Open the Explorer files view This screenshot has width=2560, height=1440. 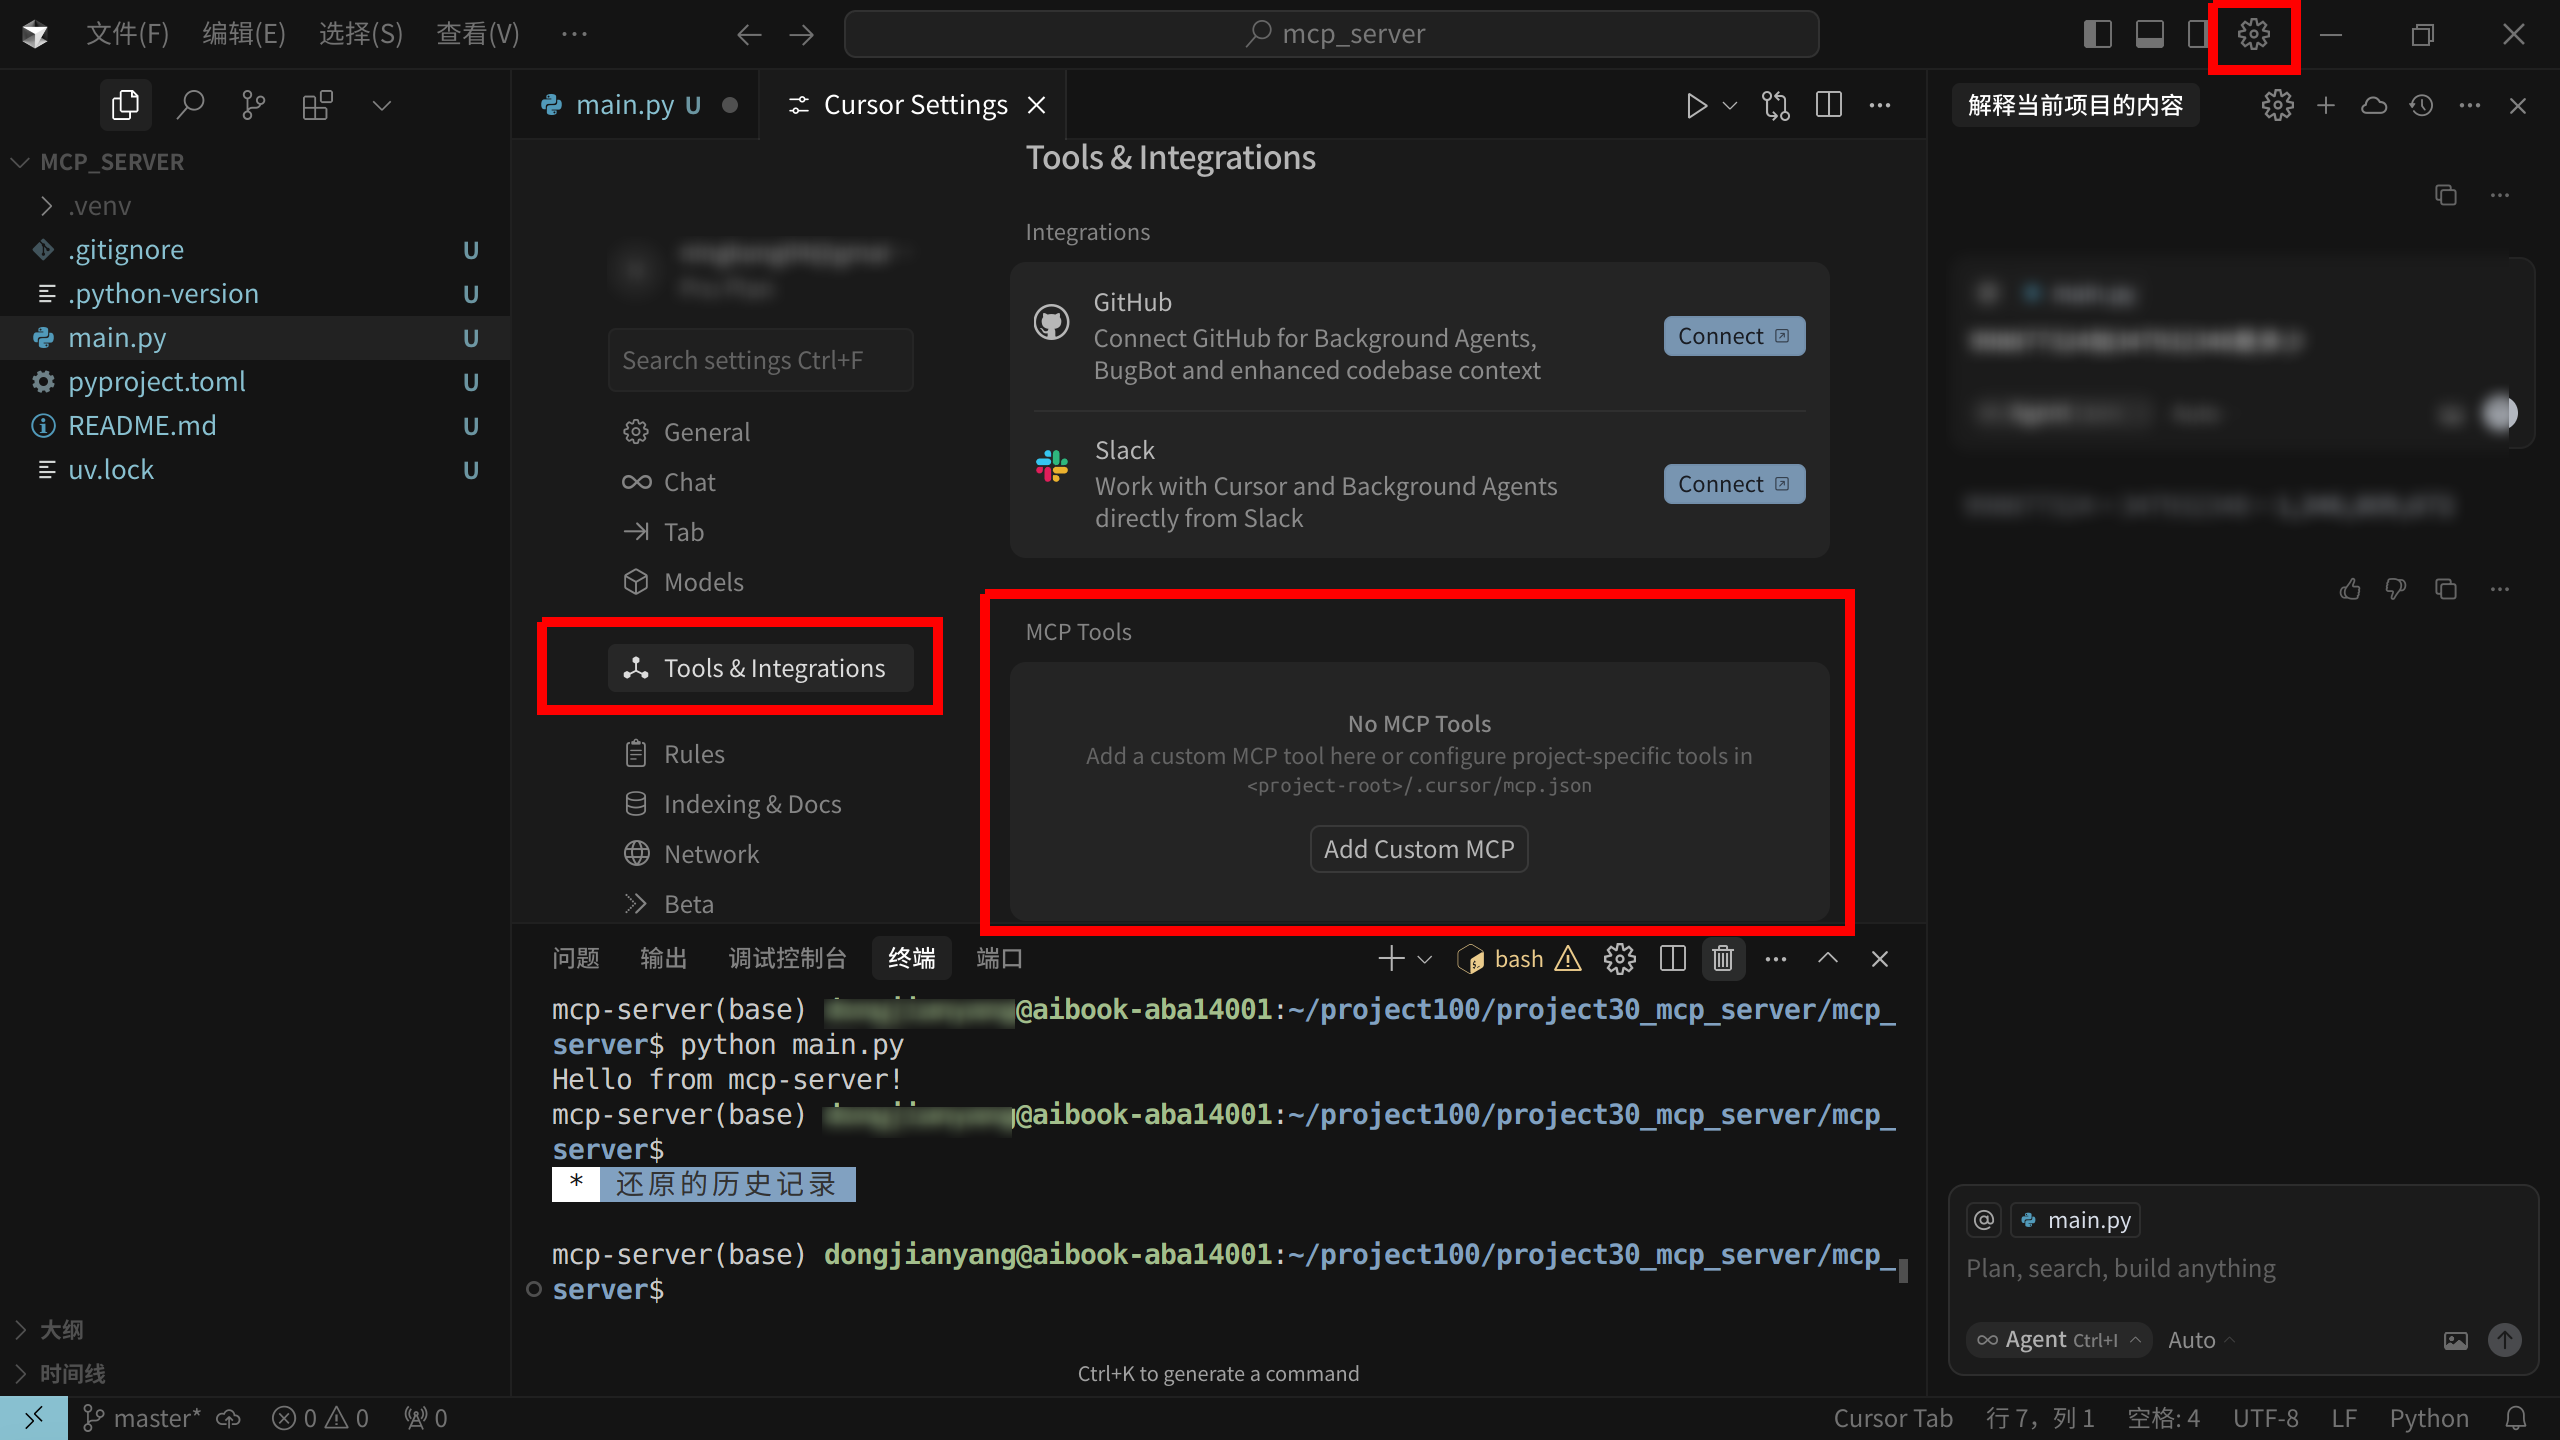pos(125,105)
